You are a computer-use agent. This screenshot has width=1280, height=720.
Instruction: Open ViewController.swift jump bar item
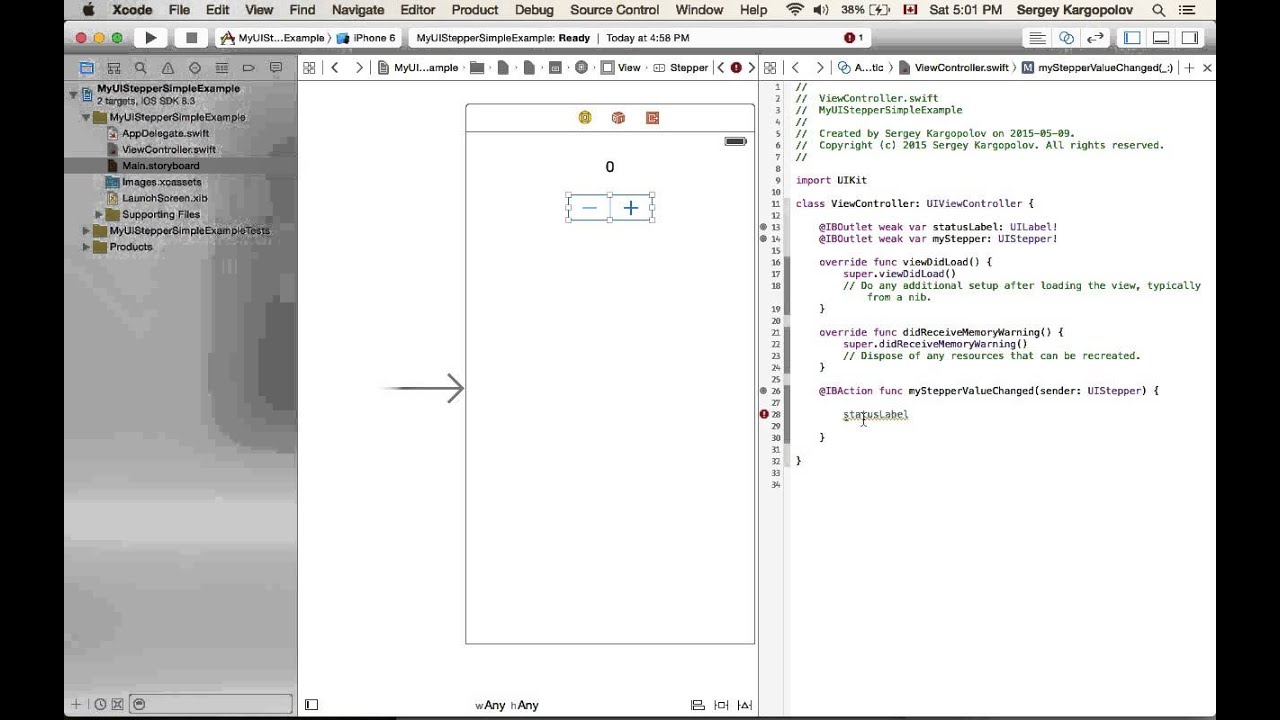point(954,68)
